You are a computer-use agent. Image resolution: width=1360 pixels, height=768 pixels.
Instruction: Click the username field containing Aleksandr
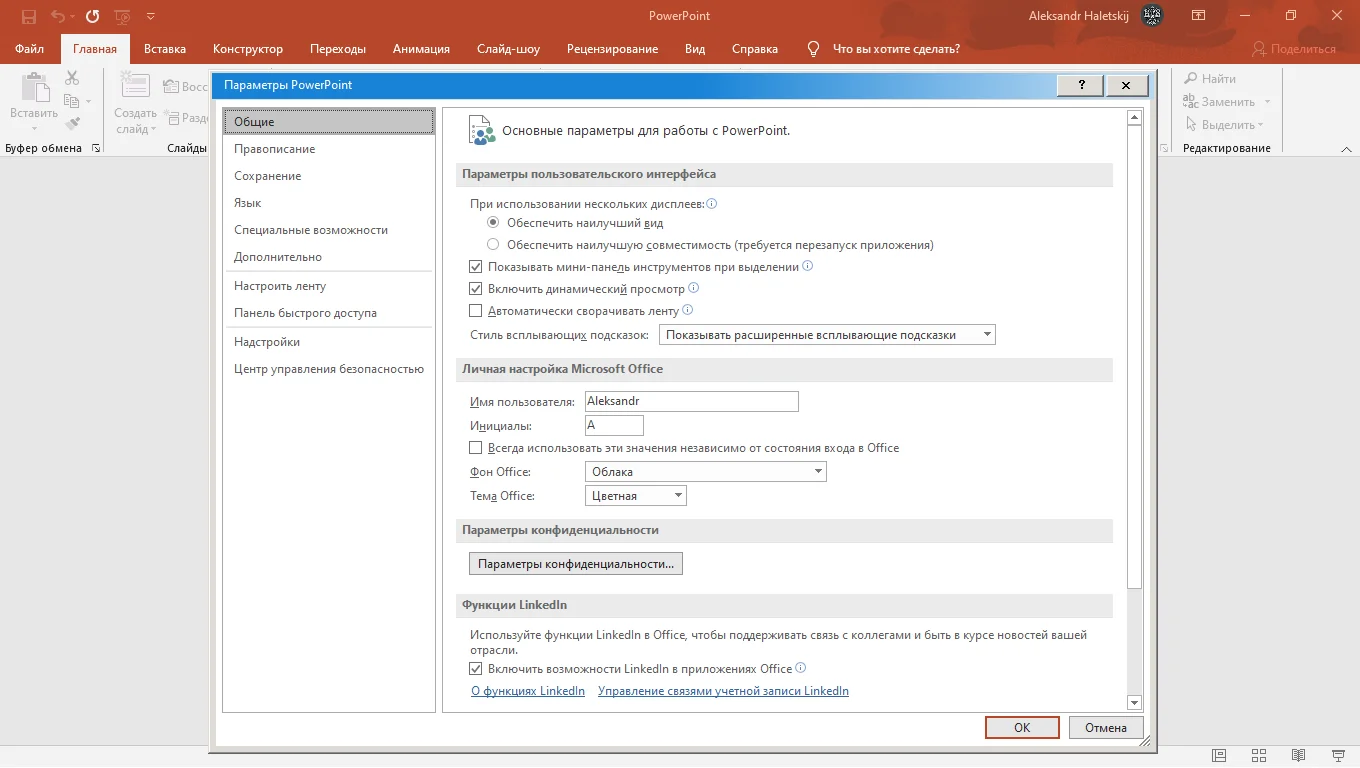coord(691,401)
